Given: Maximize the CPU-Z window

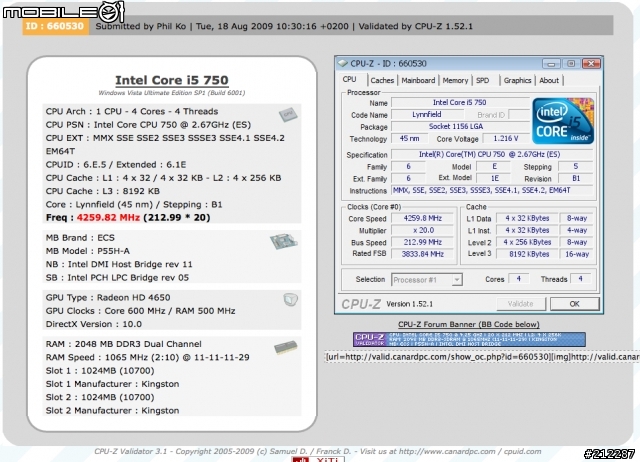Looking at the screenshot, I should [571, 64].
